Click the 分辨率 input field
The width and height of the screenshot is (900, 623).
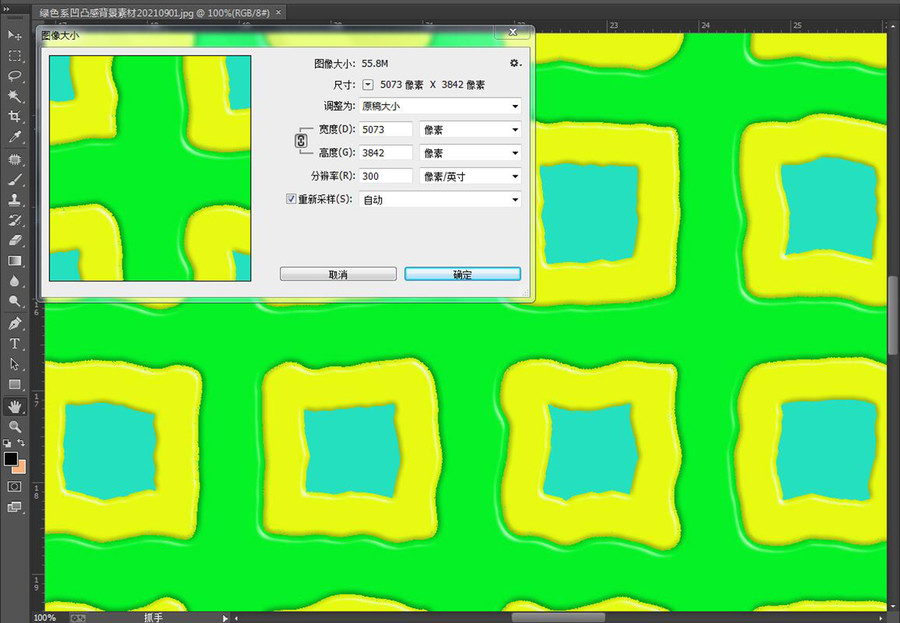point(386,176)
